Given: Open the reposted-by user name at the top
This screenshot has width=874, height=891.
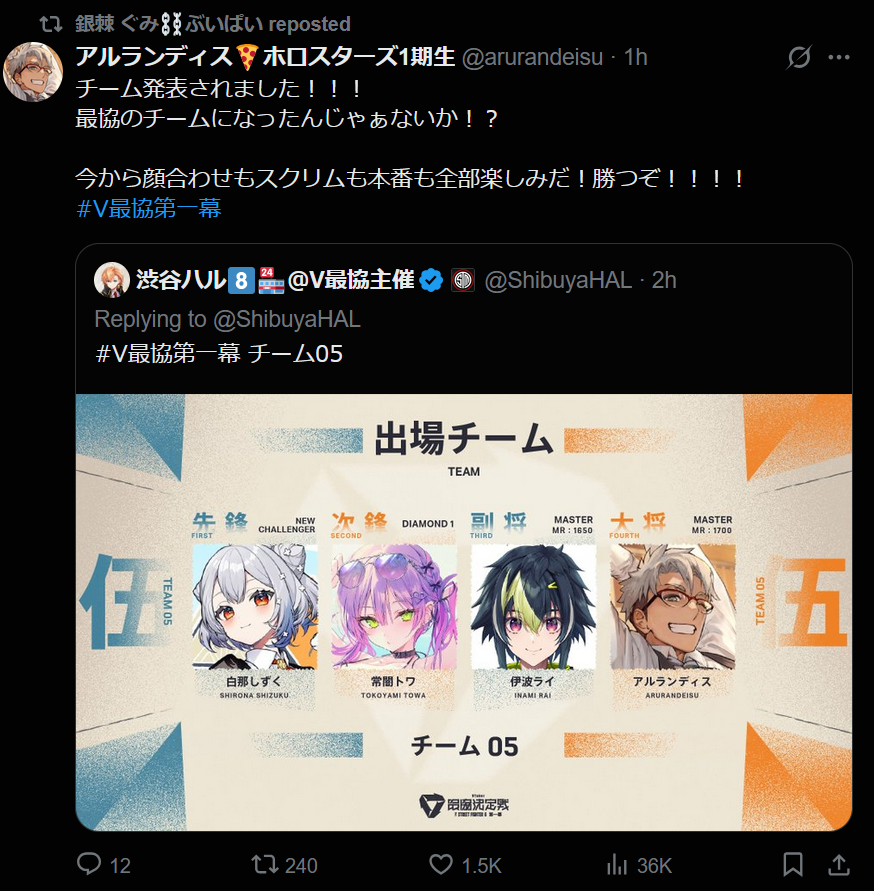Looking at the screenshot, I should pos(169,24).
